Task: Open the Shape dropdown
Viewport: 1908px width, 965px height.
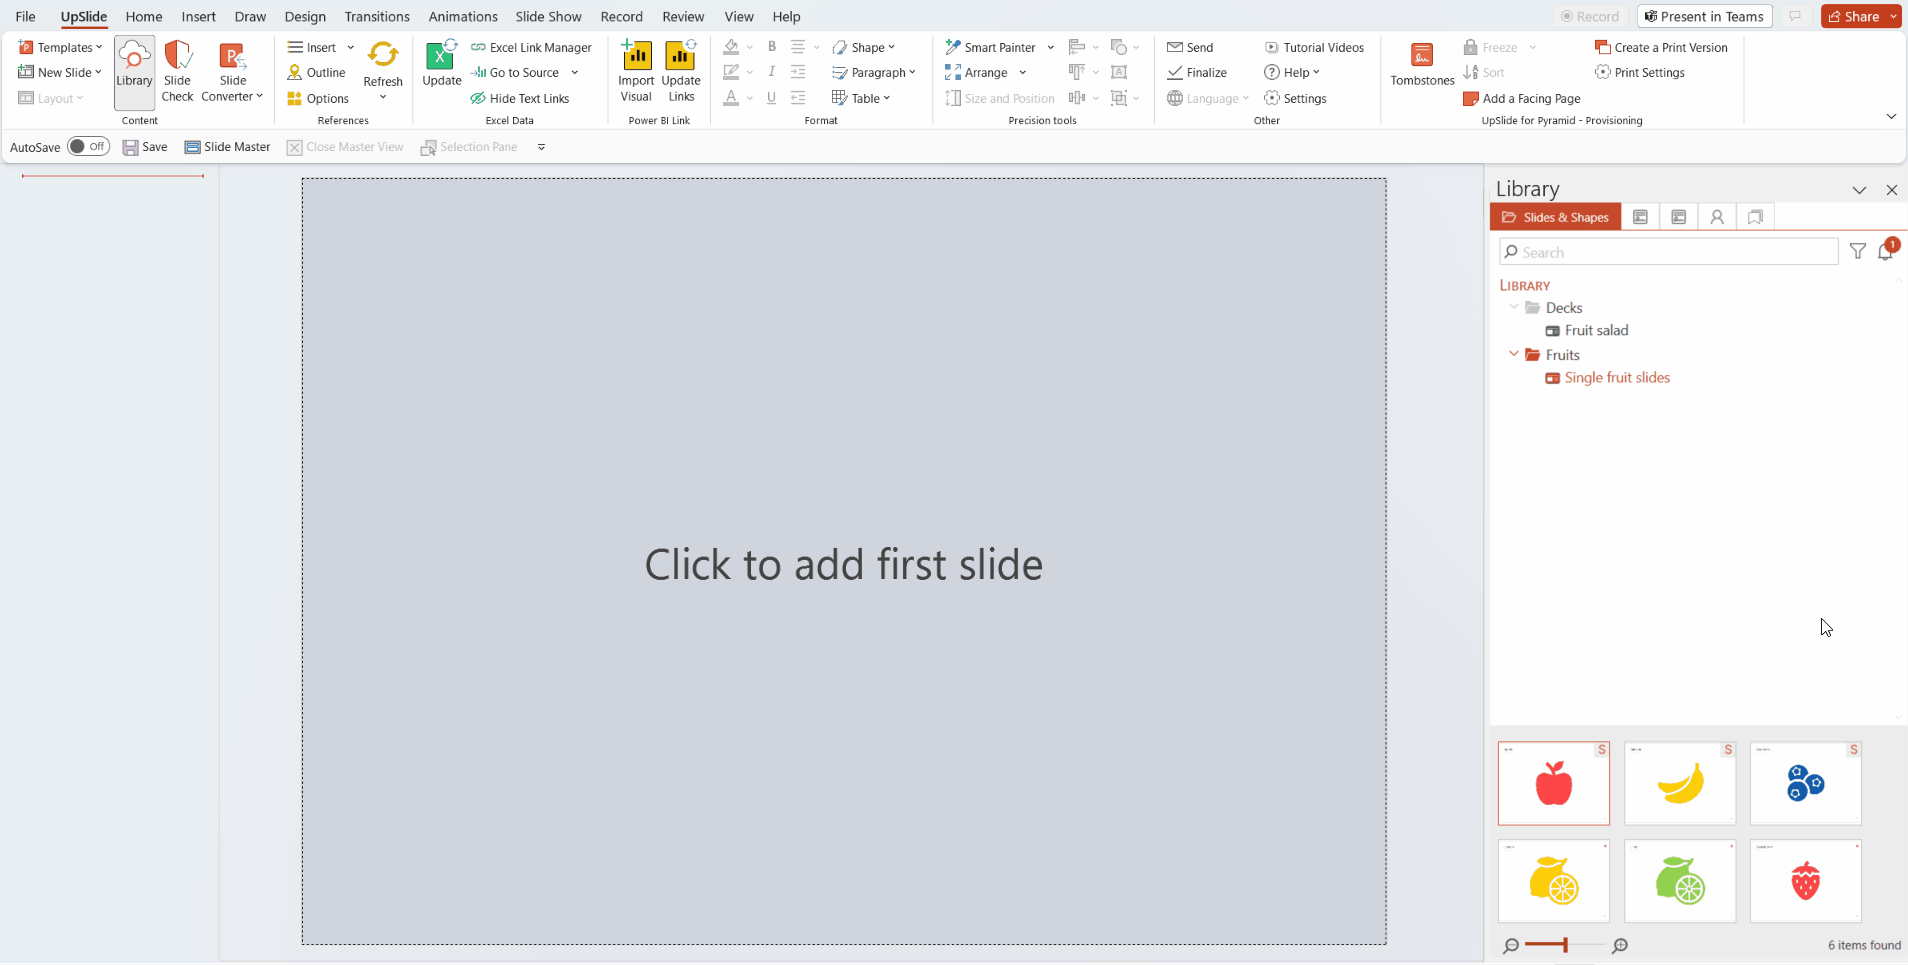Action: coord(864,47)
